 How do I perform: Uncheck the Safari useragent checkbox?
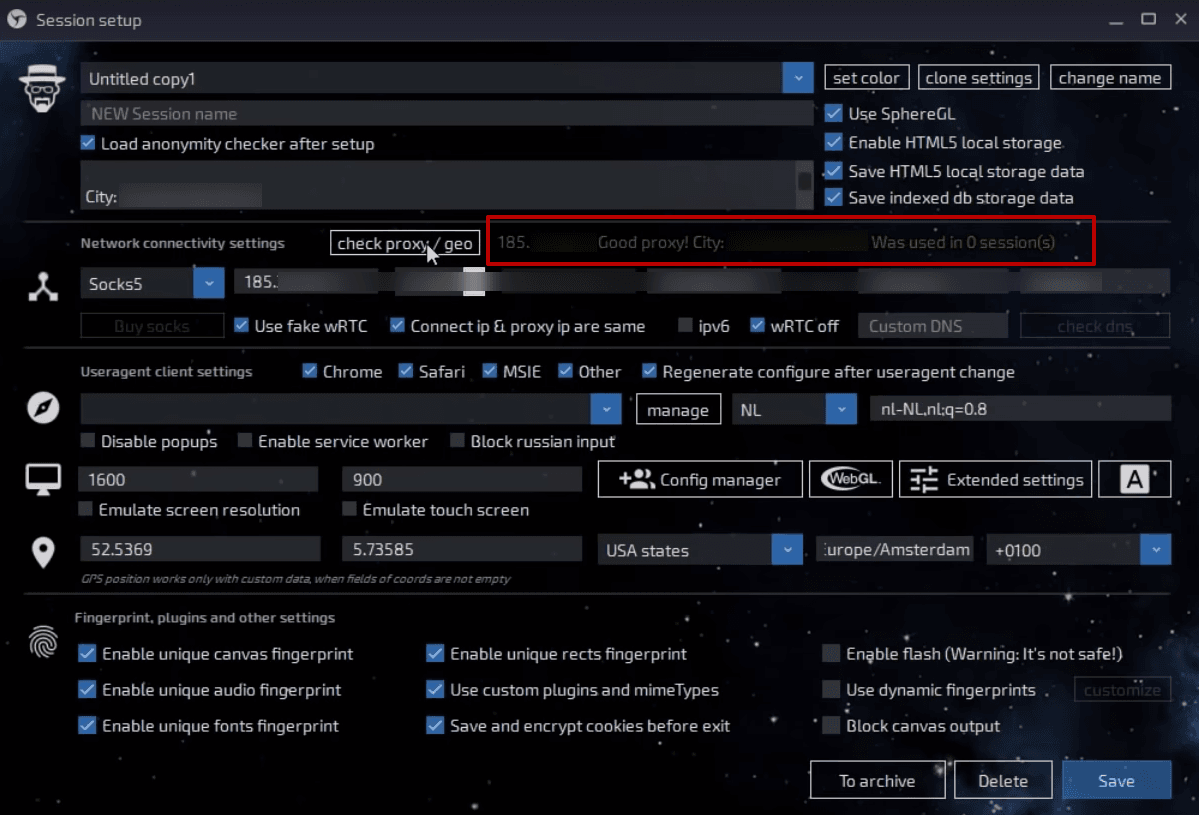(406, 371)
